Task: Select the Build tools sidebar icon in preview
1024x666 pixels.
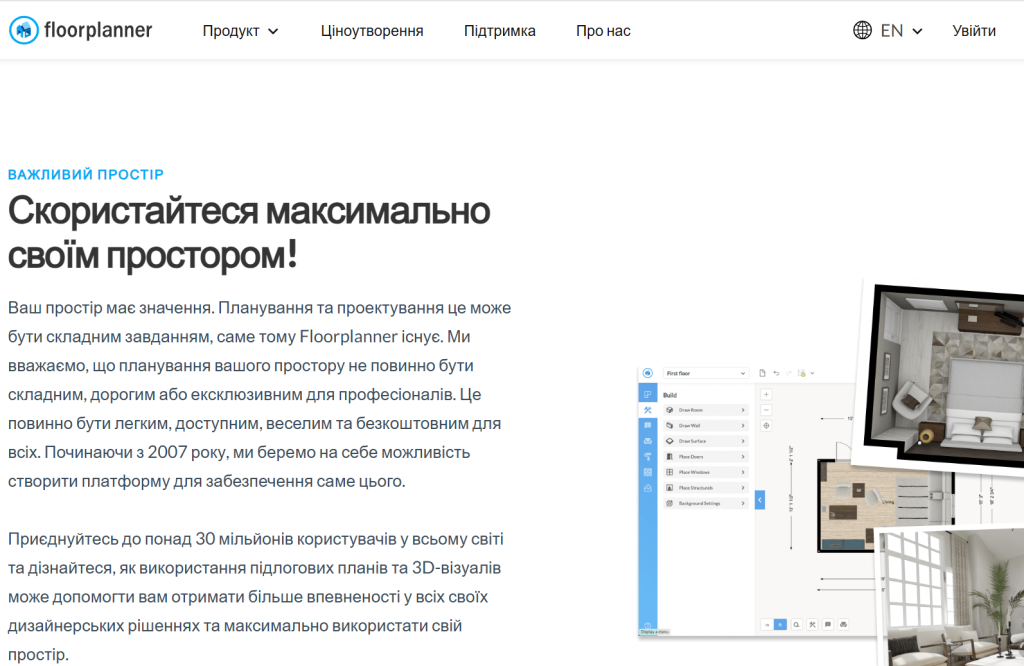Action: (x=647, y=410)
